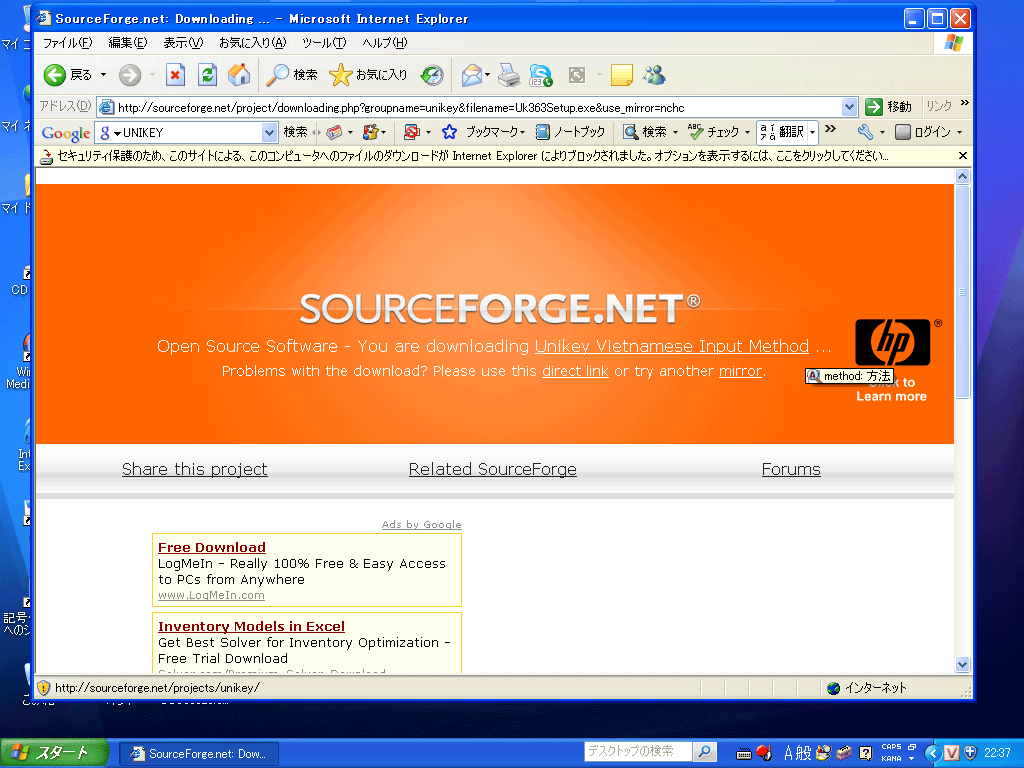Open the 表示(V) menu

point(183,43)
